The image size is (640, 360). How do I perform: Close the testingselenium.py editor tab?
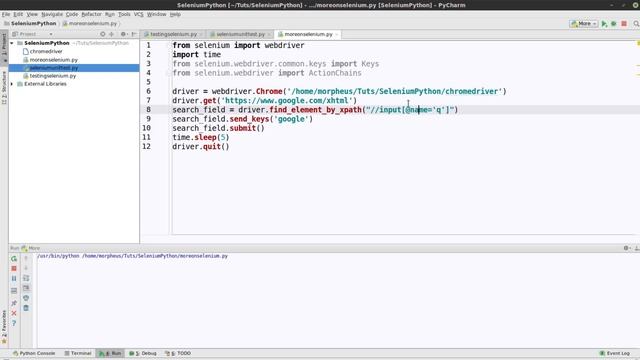tap(201, 34)
